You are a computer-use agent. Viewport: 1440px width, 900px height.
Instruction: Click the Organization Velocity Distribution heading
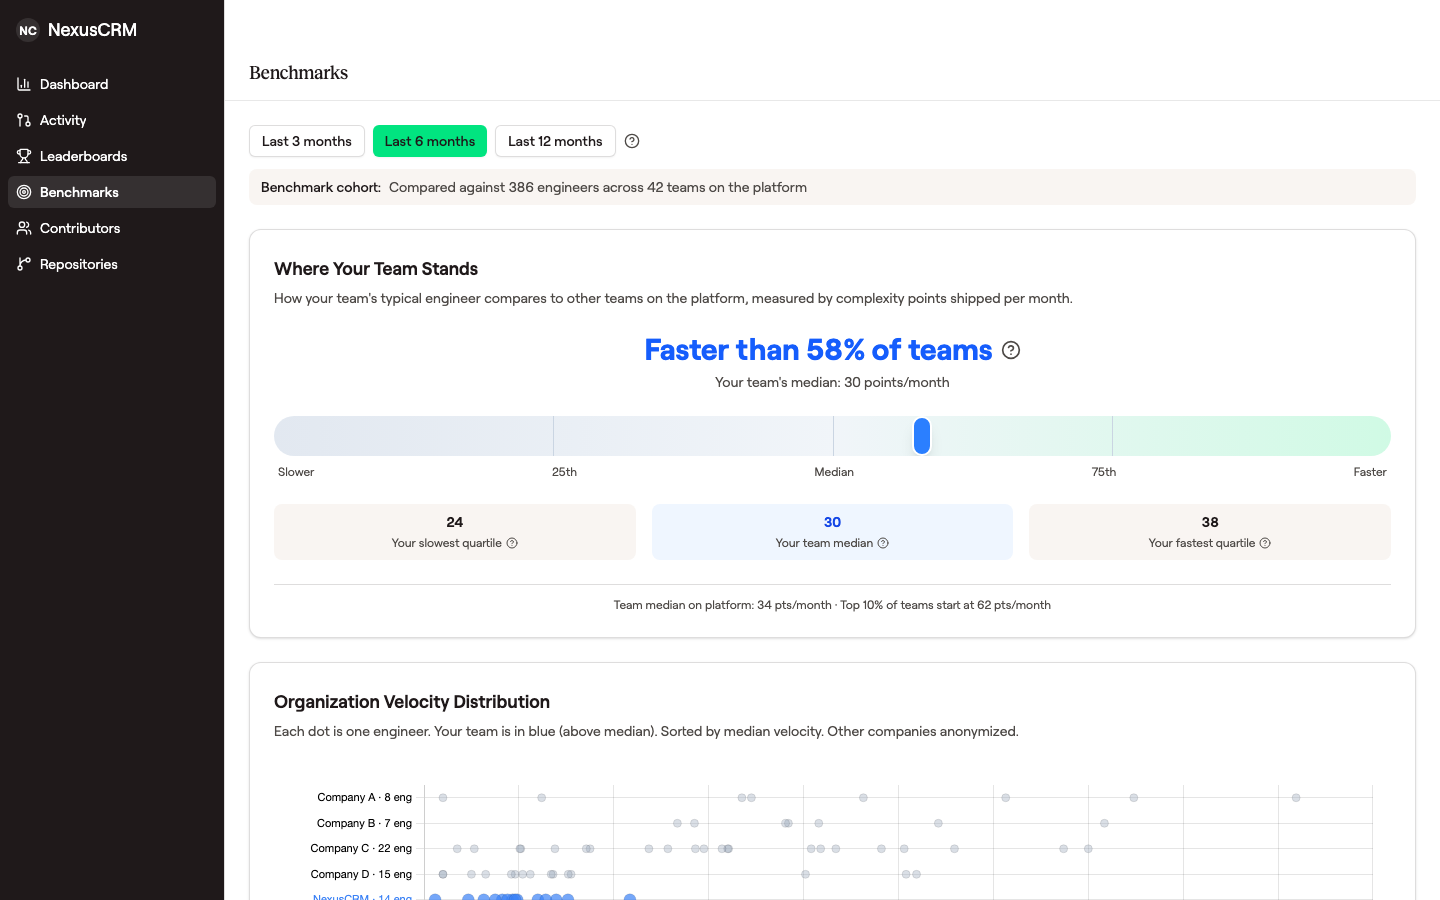(412, 702)
